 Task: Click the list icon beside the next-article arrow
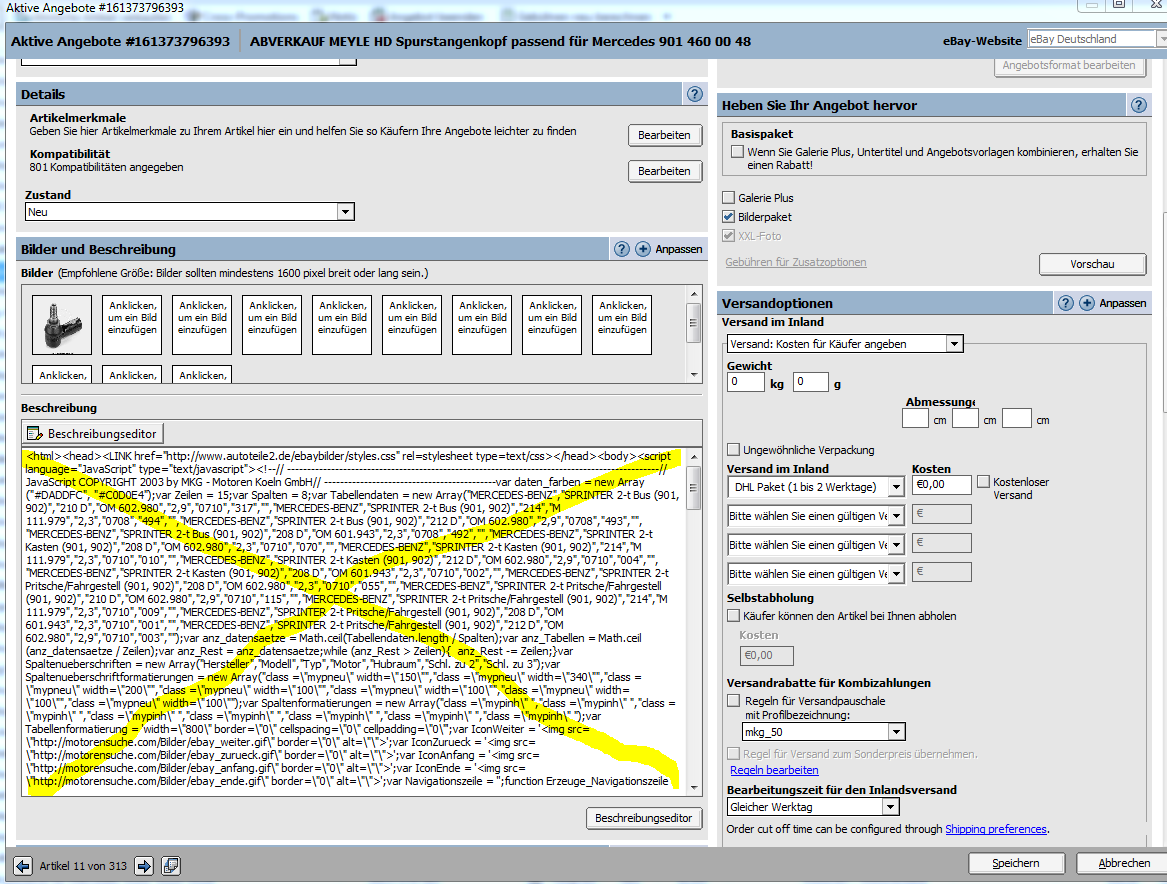point(170,865)
